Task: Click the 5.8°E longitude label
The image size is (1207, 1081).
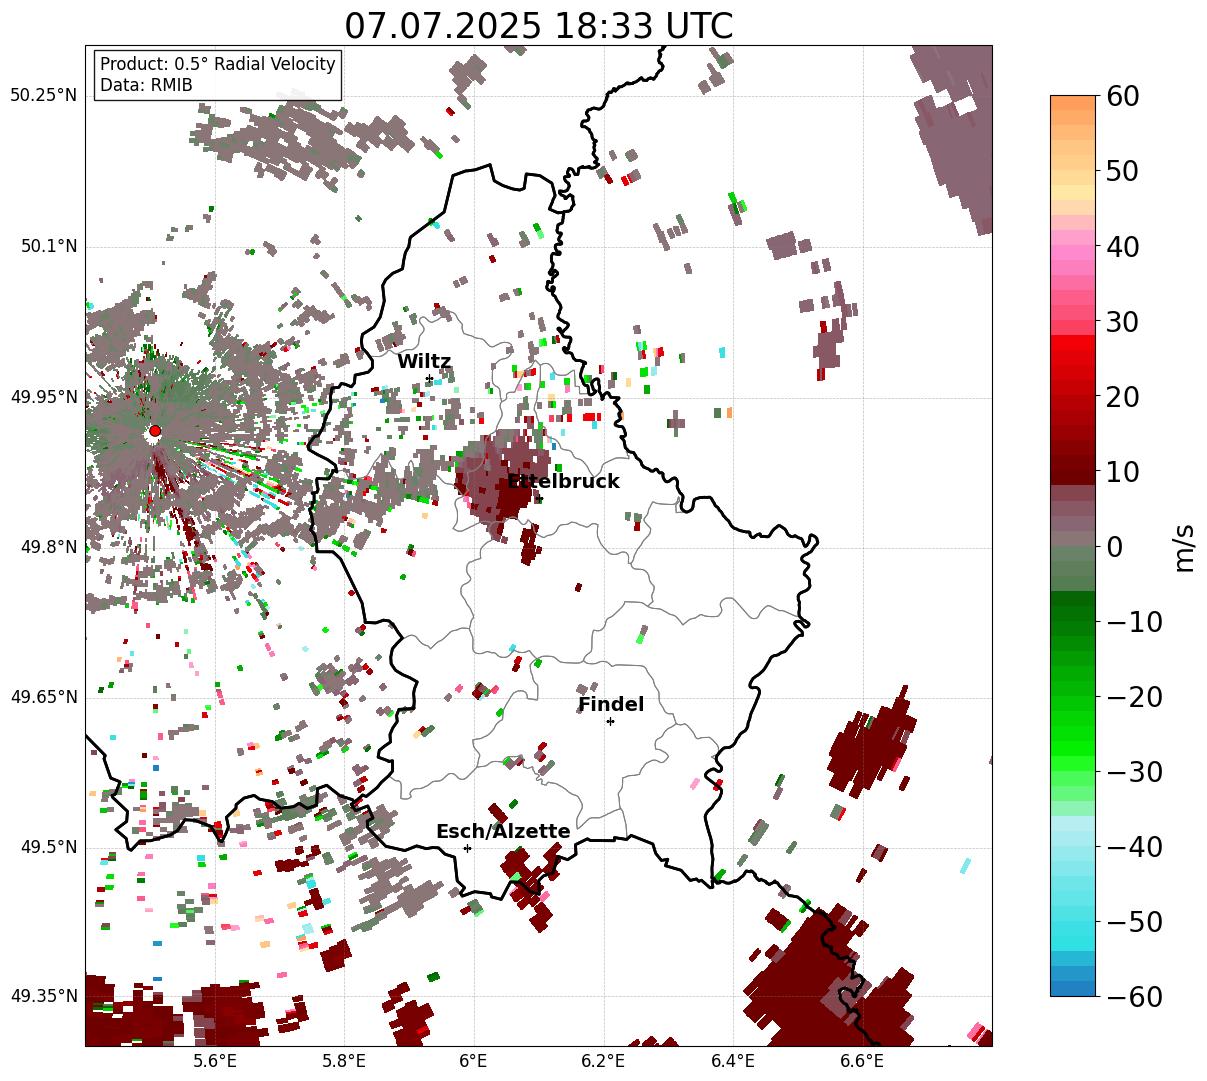Action: [x=344, y=1061]
